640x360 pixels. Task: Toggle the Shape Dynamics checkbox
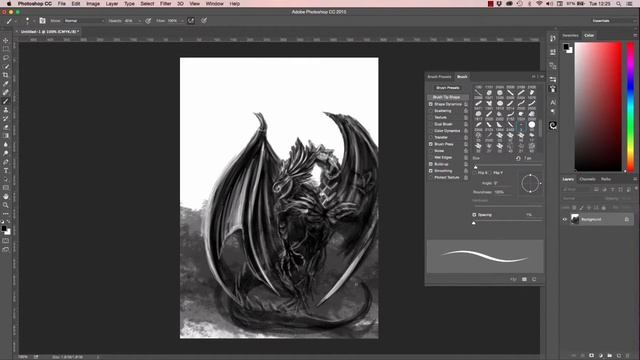431,104
